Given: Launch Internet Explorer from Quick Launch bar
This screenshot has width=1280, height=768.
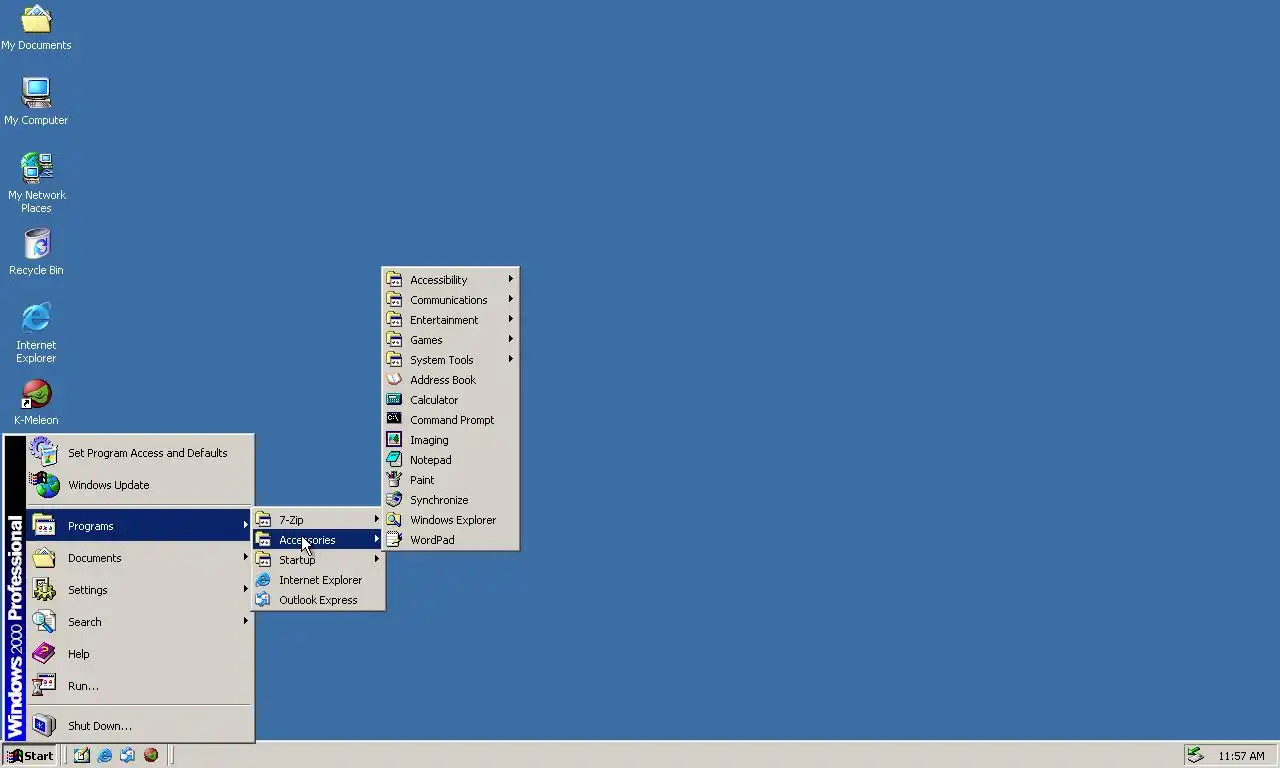Looking at the screenshot, I should 104,756.
